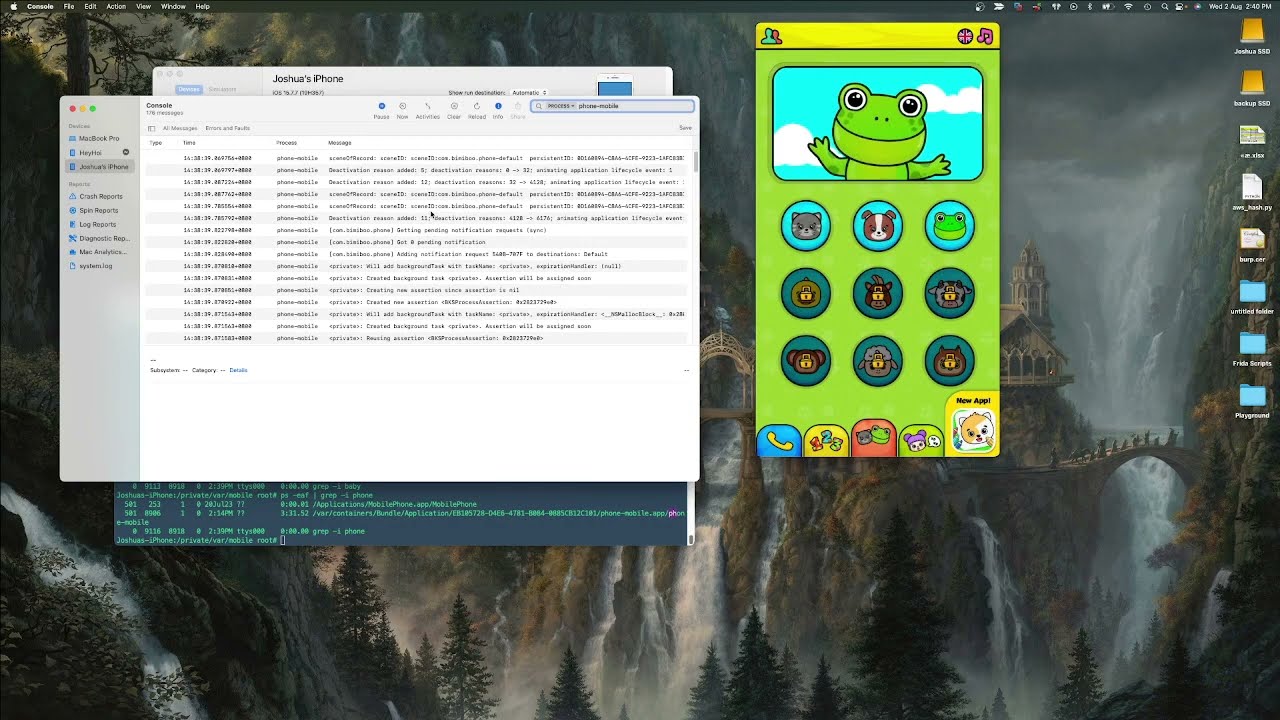This screenshot has width=1280, height=720.
Task: Select the 'Adding notification request' log row
Action: coord(418,254)
